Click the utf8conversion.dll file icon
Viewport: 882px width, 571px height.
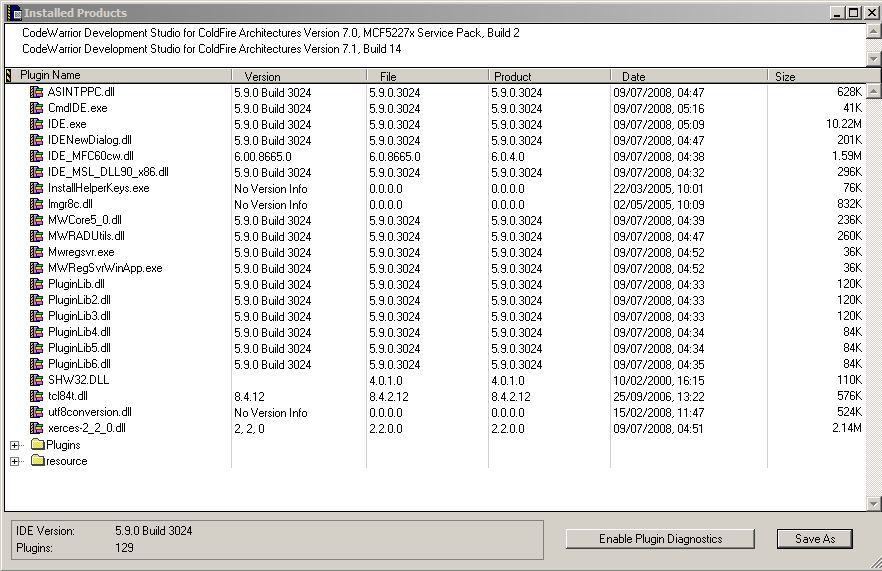[x=37, y=412]
